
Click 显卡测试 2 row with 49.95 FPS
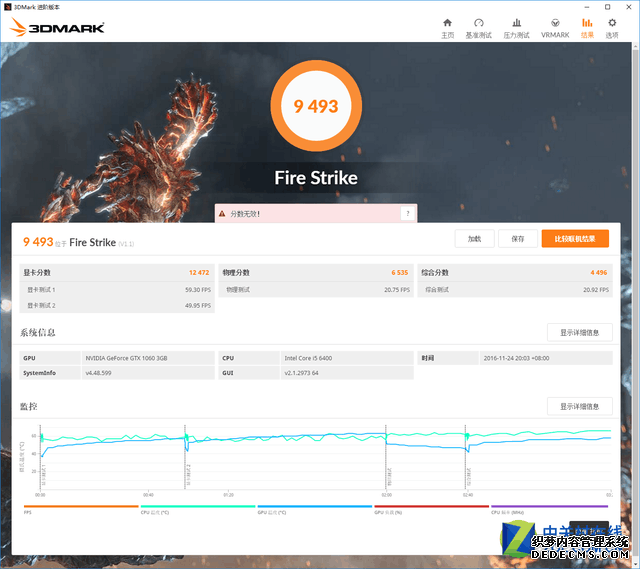tap(117, 305)
